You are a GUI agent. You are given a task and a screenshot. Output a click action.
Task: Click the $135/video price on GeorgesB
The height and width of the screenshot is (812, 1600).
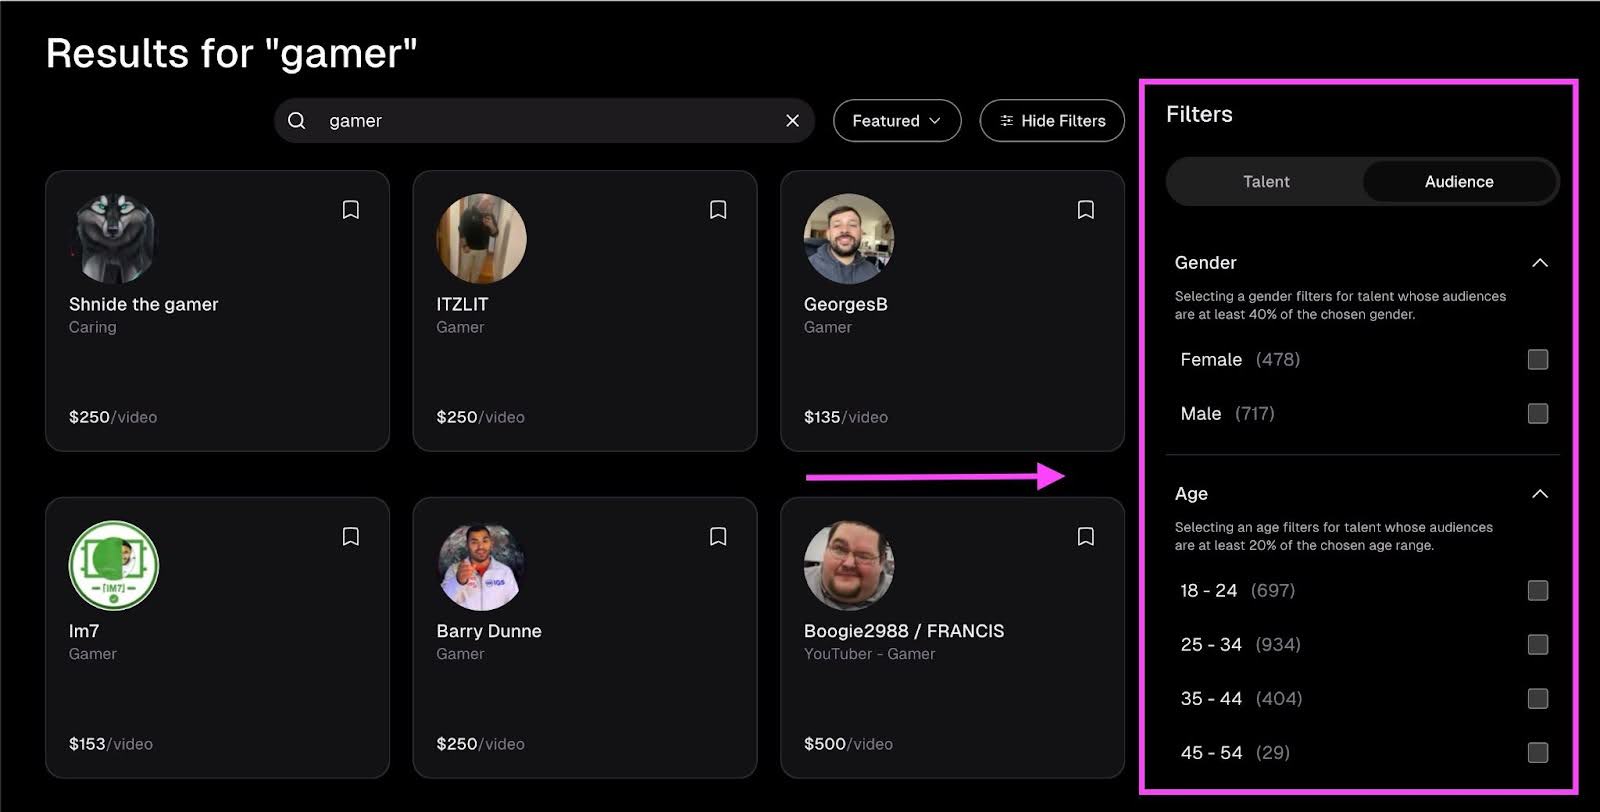pos(846,418)
